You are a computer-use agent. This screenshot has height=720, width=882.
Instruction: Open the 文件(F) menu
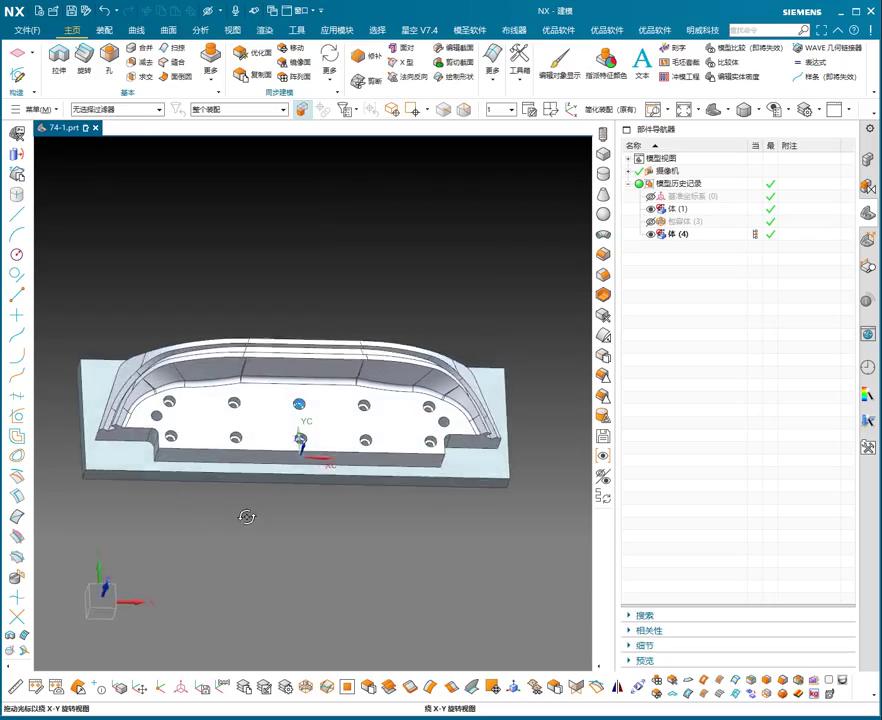click(x=27, y=30)
